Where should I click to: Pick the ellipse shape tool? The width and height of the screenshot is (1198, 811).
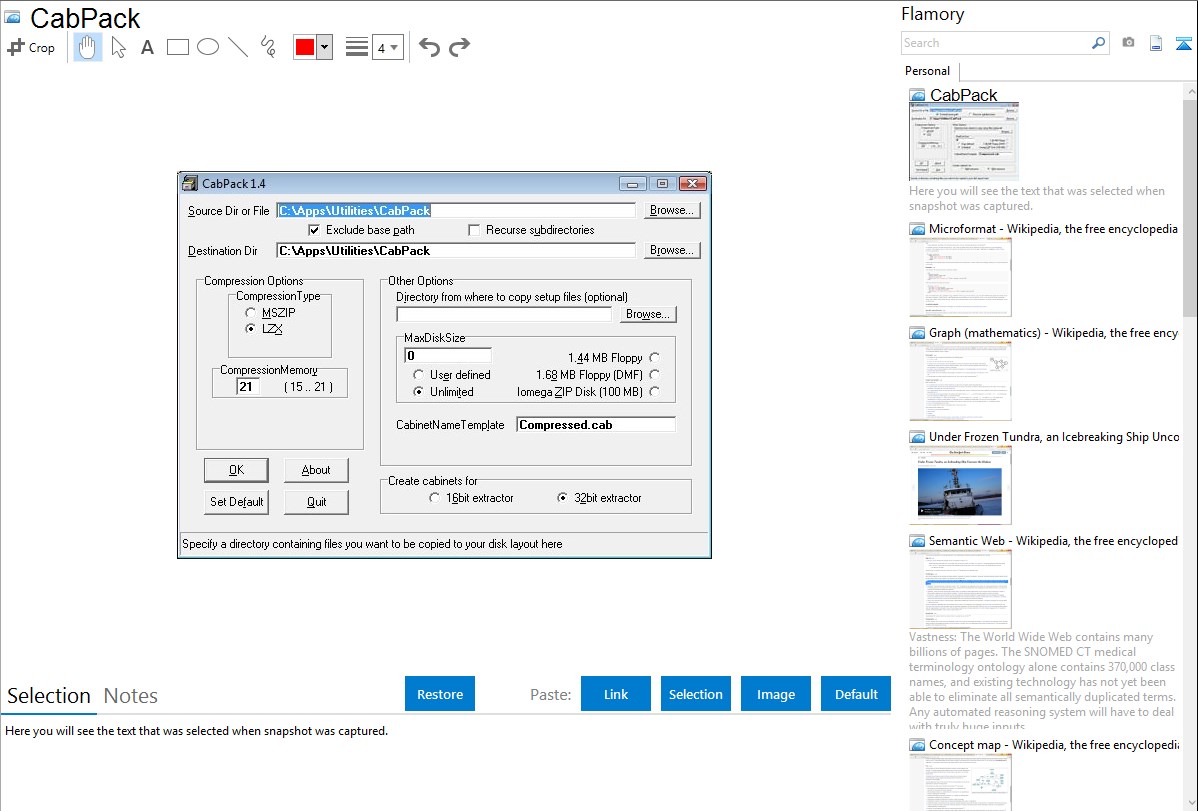(208, 47)
